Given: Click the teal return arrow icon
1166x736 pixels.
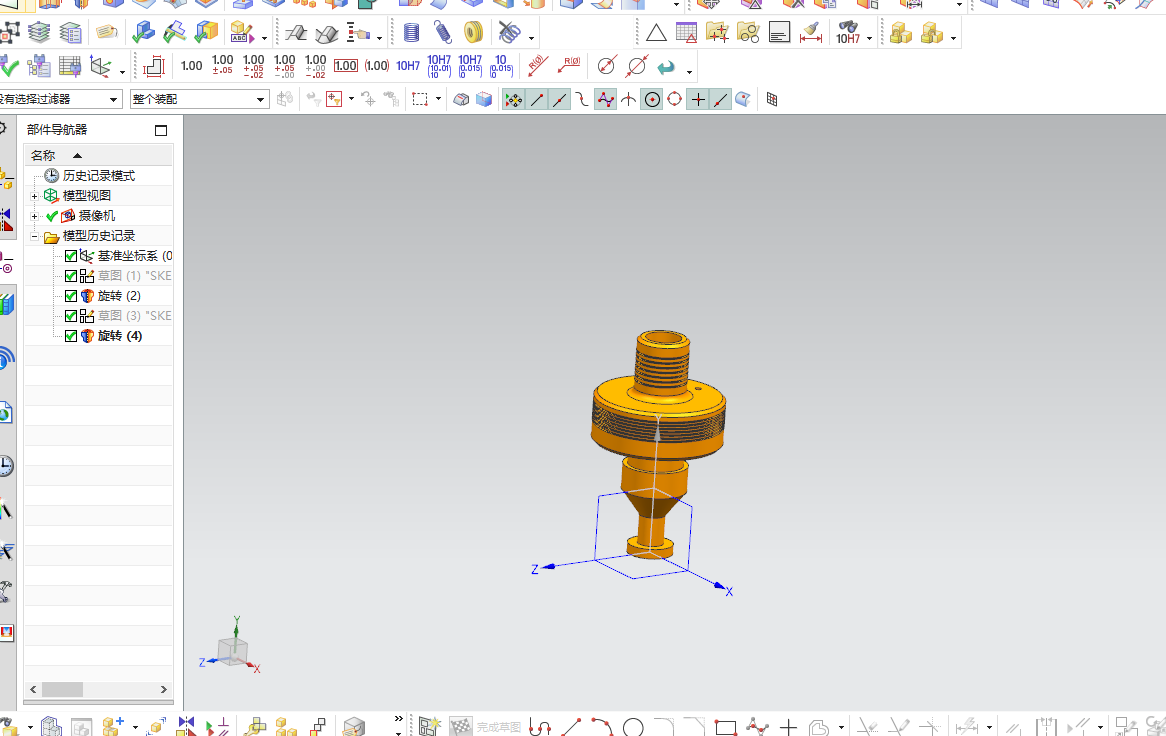Looking at the screenshot, I should click(x=666, y=67).
